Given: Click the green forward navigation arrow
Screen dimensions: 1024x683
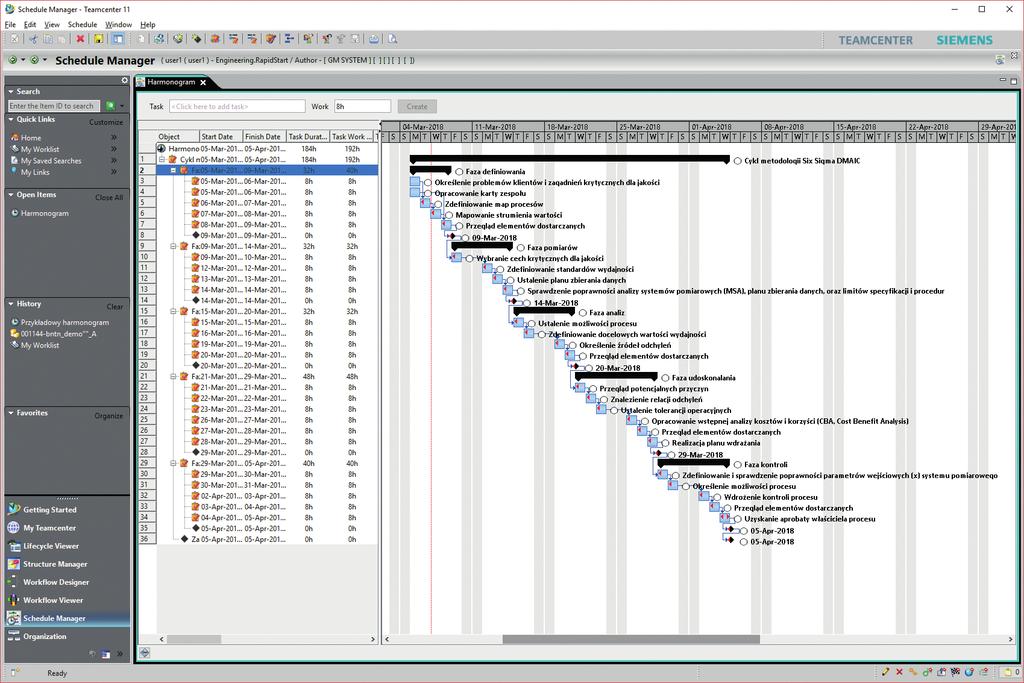Looking at the screenshot, I should point(35,60).
